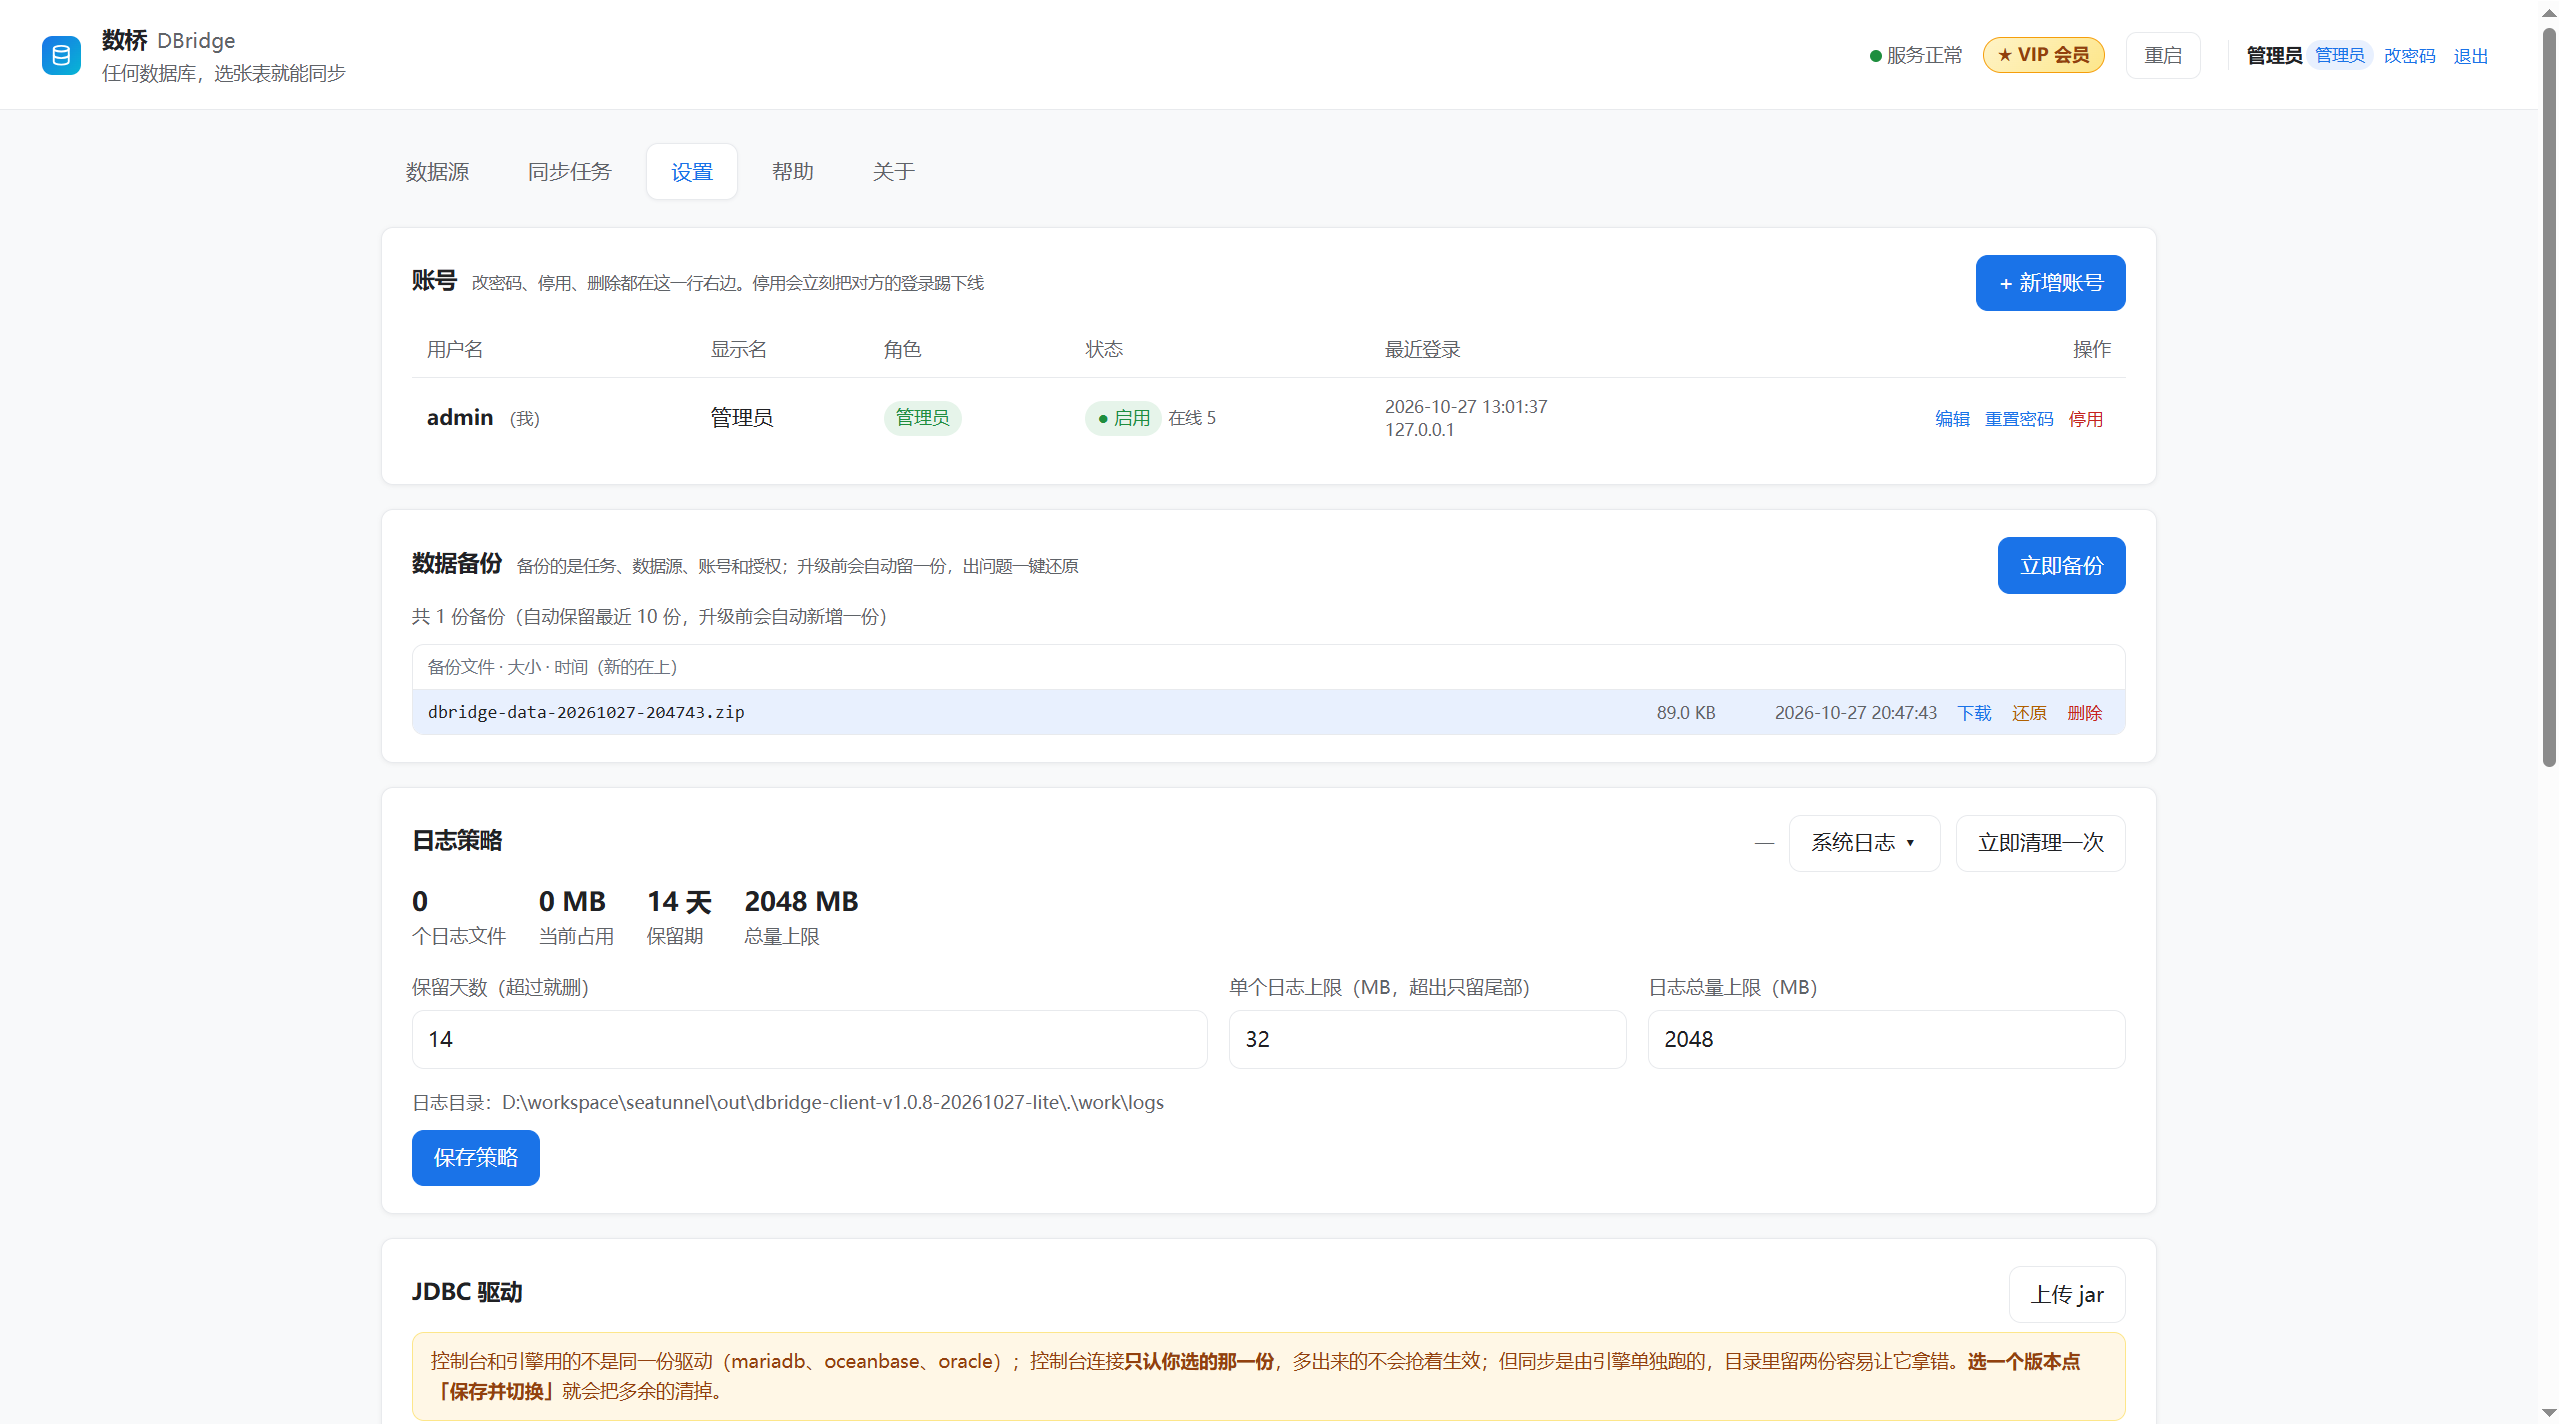
Task: Select the dbridge-data-20261027-204743.zip file row
Action: click(1268, 712)
